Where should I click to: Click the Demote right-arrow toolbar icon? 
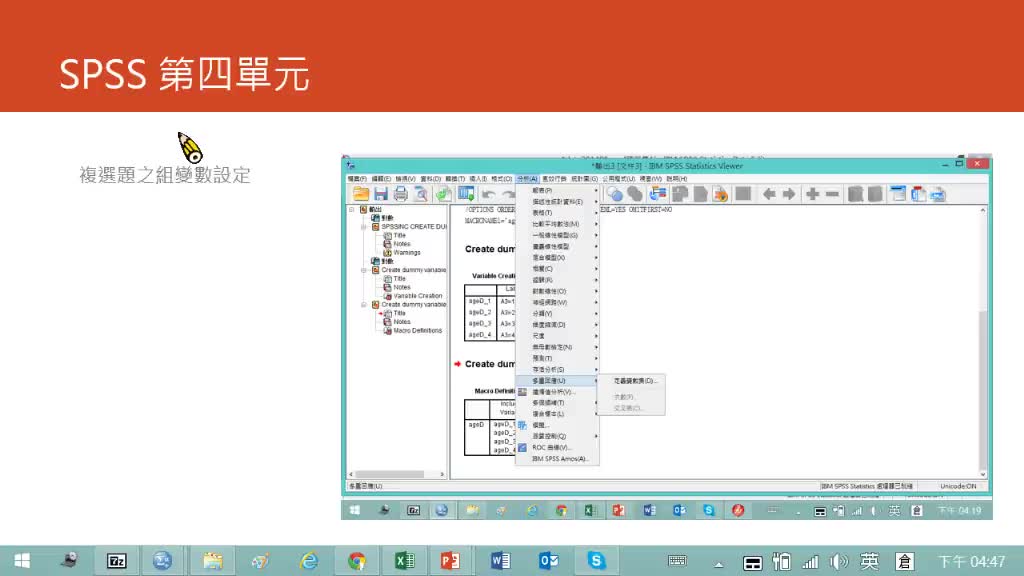coord(789,194)
